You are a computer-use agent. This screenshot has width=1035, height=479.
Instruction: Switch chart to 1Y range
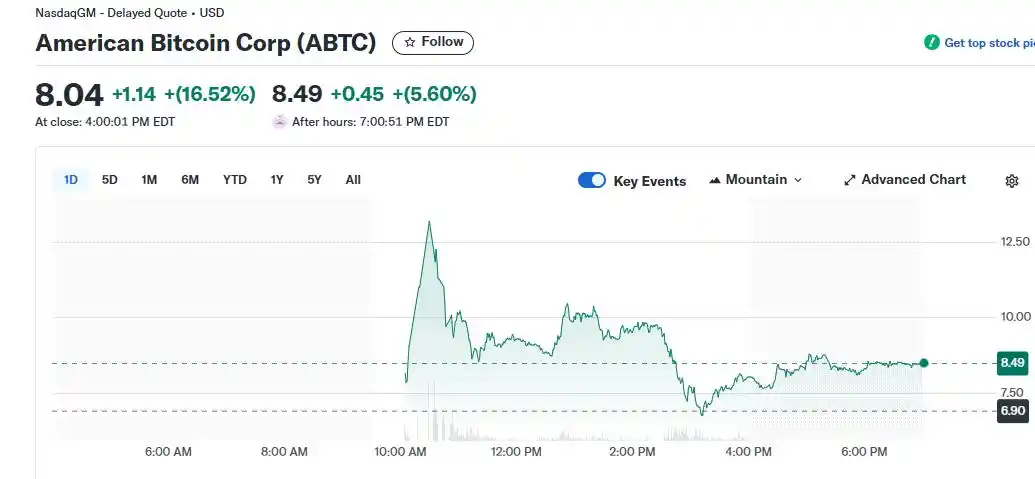click(x=277, y=180)
